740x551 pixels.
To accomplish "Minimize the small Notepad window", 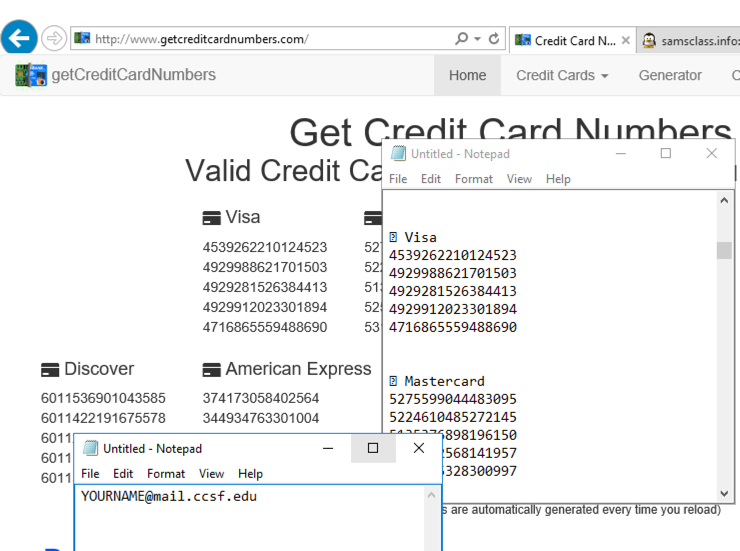I will click(328, 448).
